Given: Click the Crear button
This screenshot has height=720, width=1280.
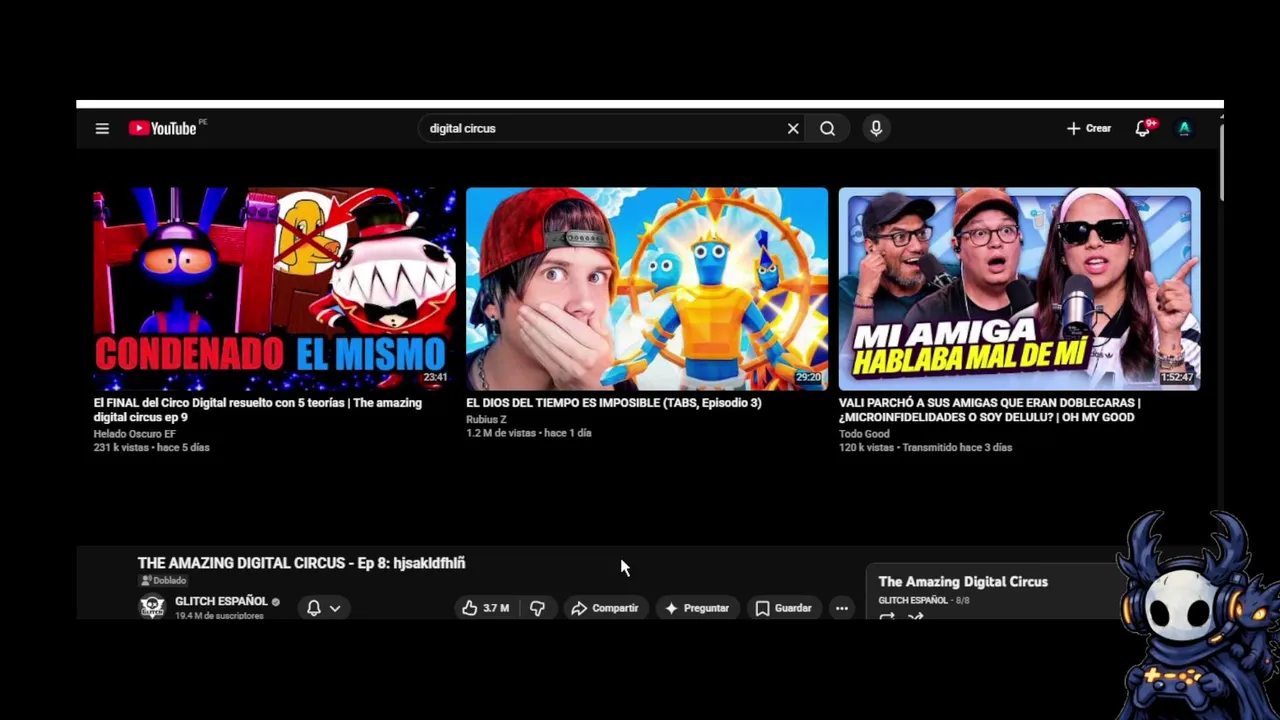Looking at the screenshot, I should [x=1089, y=128].
